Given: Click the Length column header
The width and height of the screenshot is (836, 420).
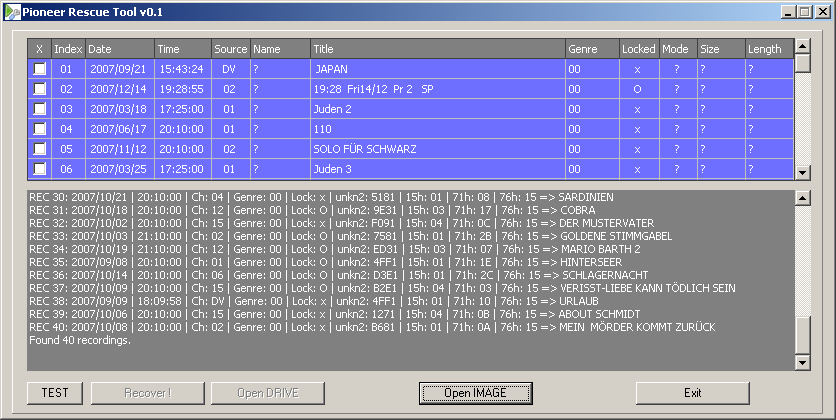Looking at the screenshot, I should click(769, 49).
